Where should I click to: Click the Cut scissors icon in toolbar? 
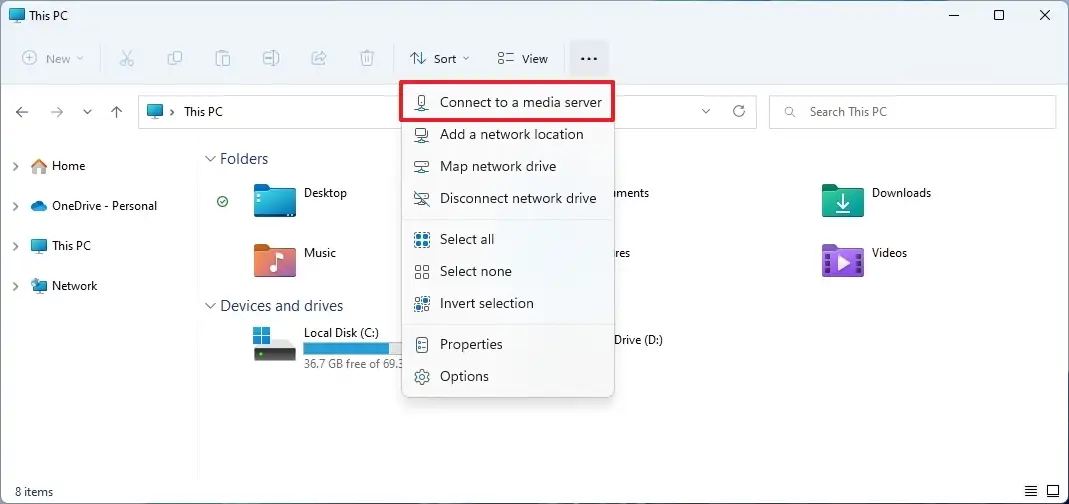click(x=127, y=59)
